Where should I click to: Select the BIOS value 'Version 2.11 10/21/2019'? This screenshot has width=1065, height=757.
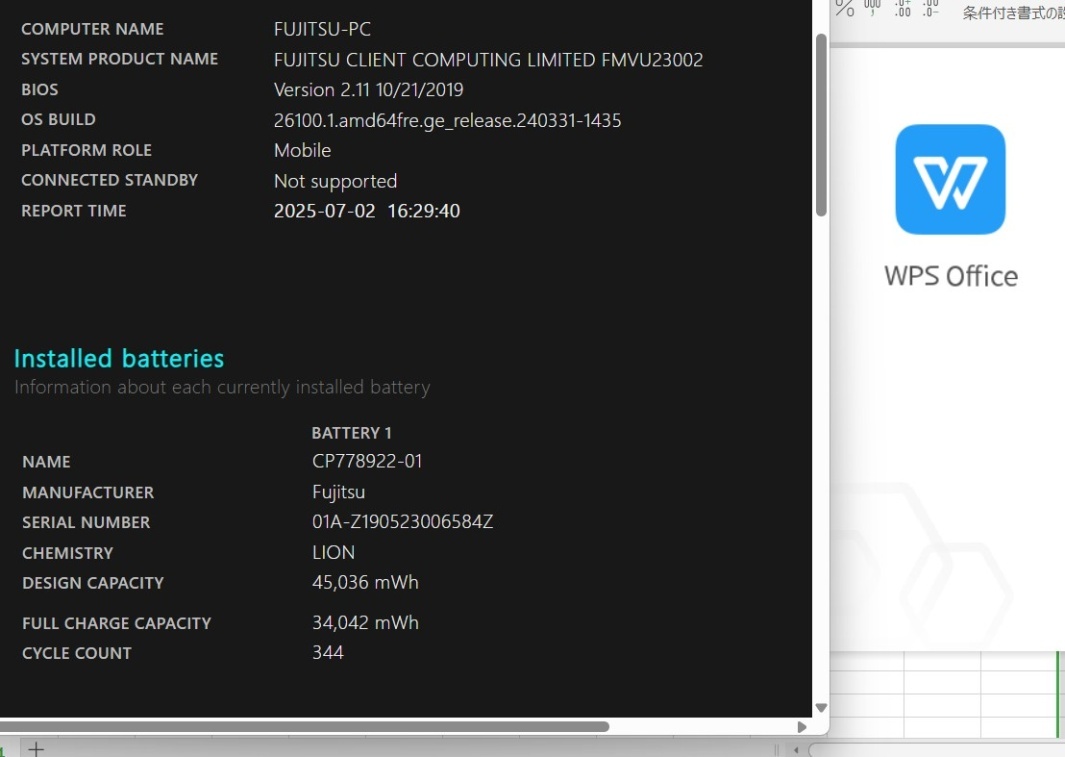coord(368,90)
